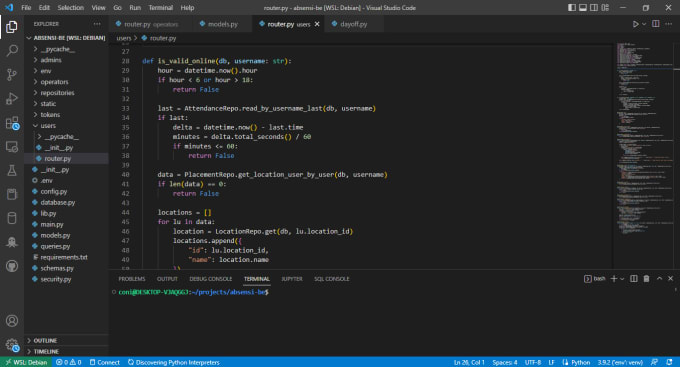This screenshot has width=680, height=367.
Task: Open run options dropdown next to play button
Action: coord(644,24)
